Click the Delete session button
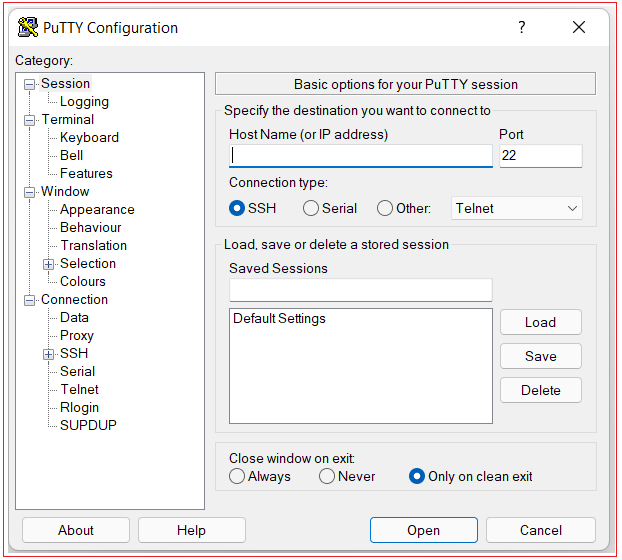This screenshot has height=560, width=622. click(x=541, y=390)
